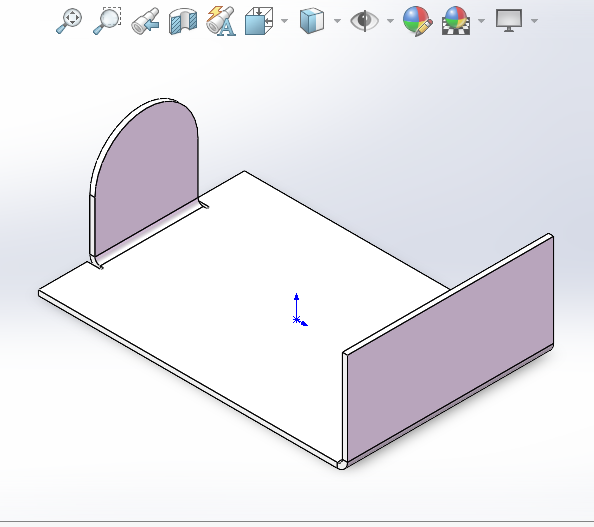Select the Zoom to Area tool

(x=107, y=21)
